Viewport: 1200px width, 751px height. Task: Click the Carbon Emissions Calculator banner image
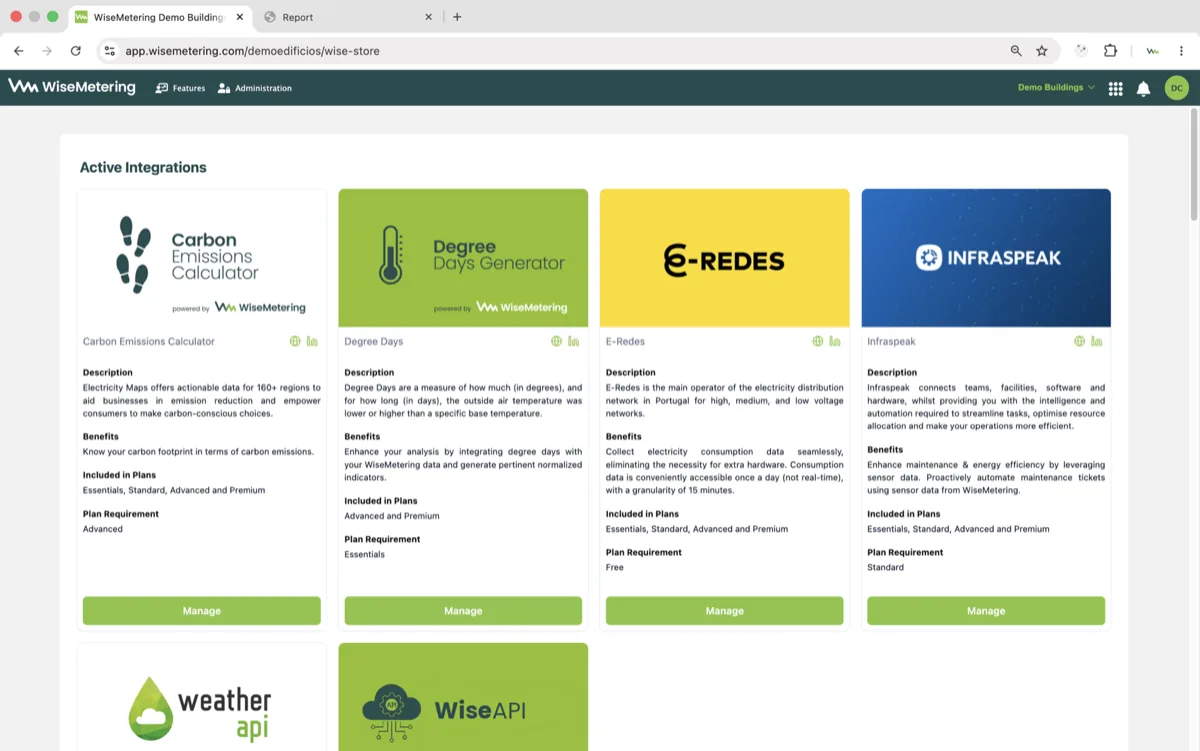tap(202, 258)
